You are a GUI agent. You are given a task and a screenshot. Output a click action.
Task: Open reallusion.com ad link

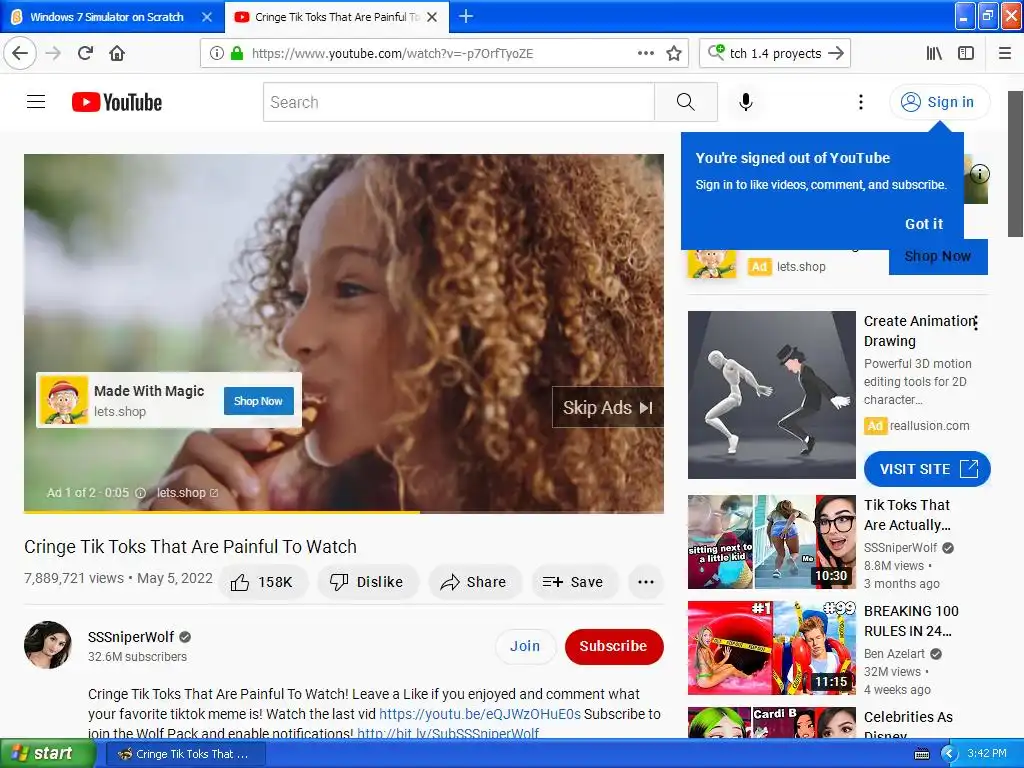click(929, 426)
